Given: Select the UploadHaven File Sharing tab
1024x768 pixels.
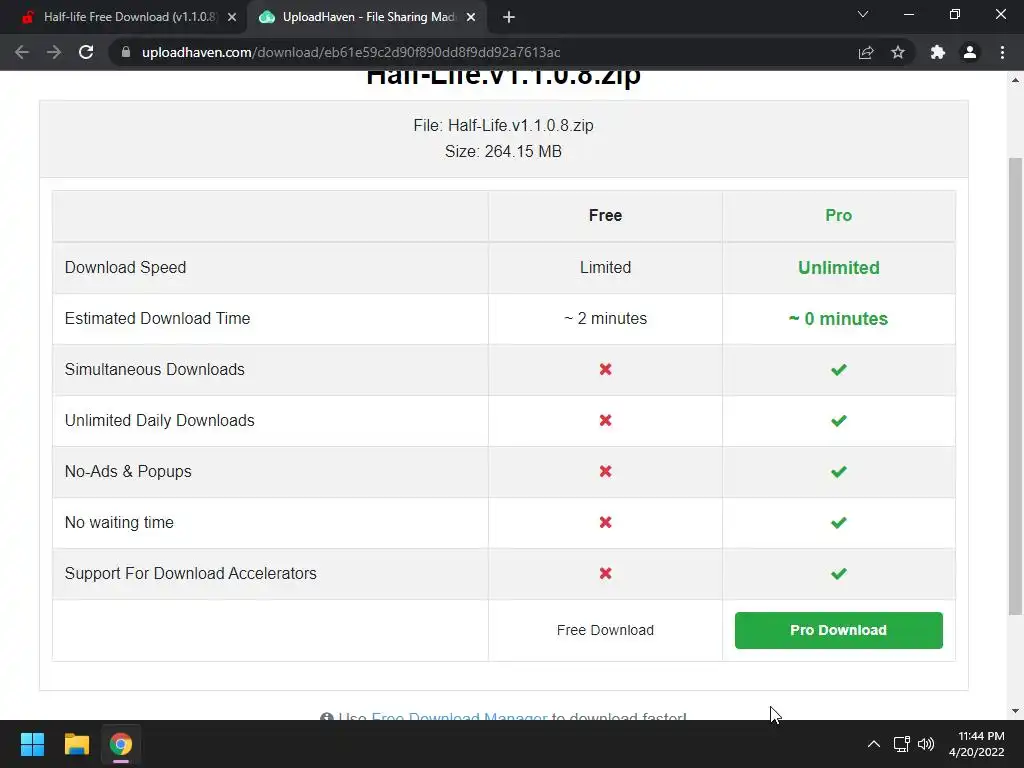Looking at the screenshot, I should click(366, 17).
